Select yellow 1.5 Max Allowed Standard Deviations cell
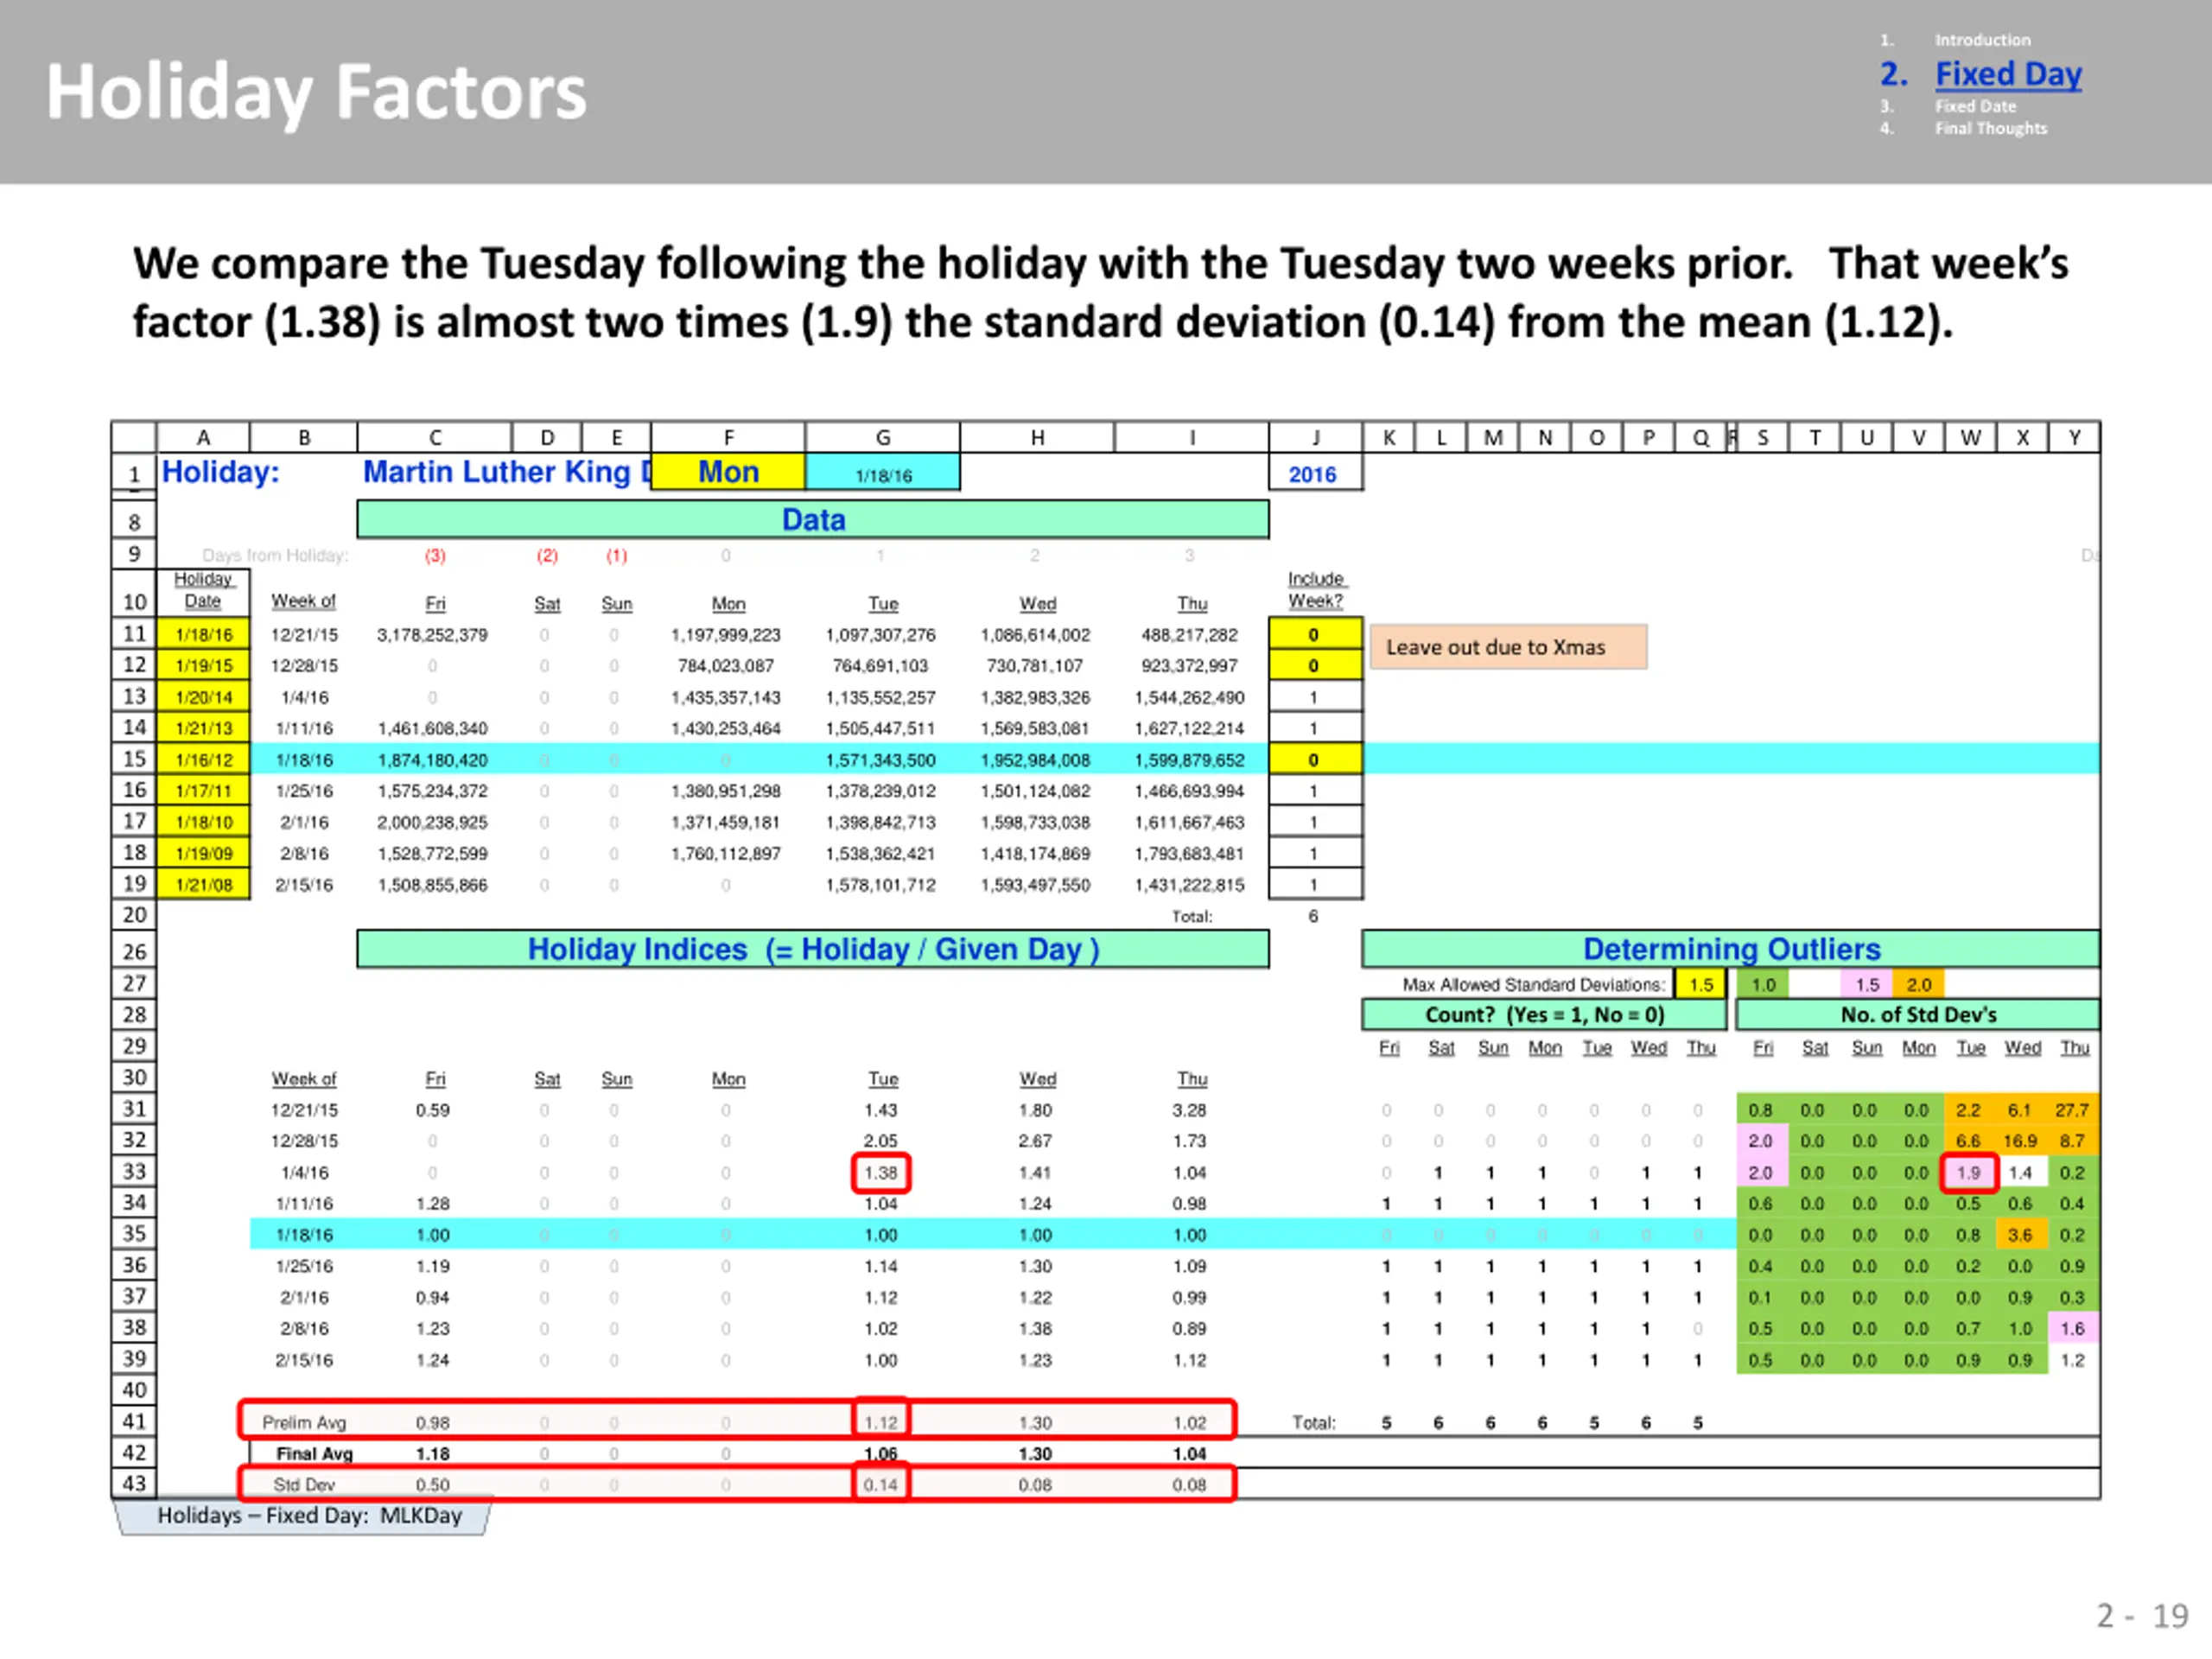The image size is (2212, 1659). click(1701, 985)
